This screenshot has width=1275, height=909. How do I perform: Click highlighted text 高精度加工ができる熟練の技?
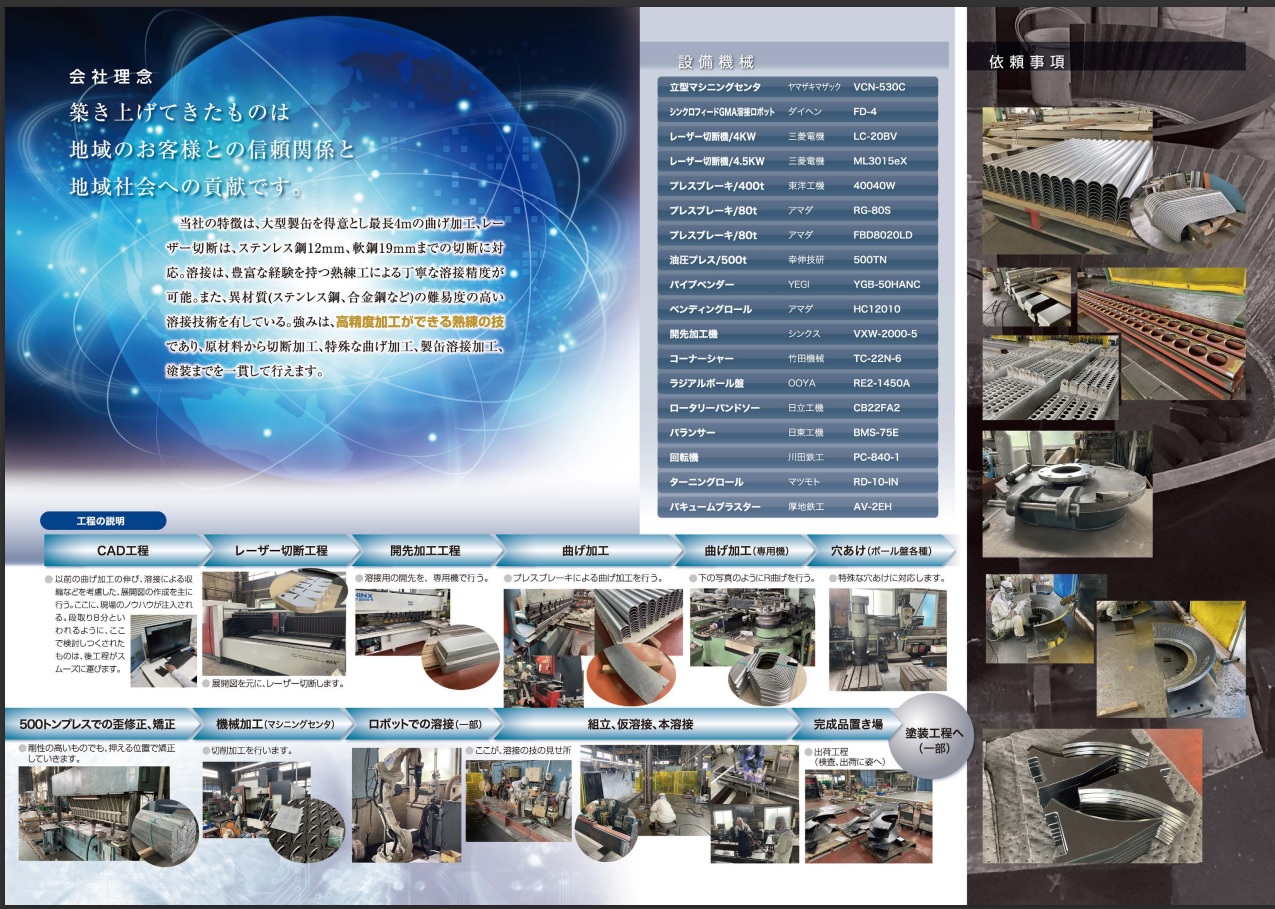click(x=420, y=322)
